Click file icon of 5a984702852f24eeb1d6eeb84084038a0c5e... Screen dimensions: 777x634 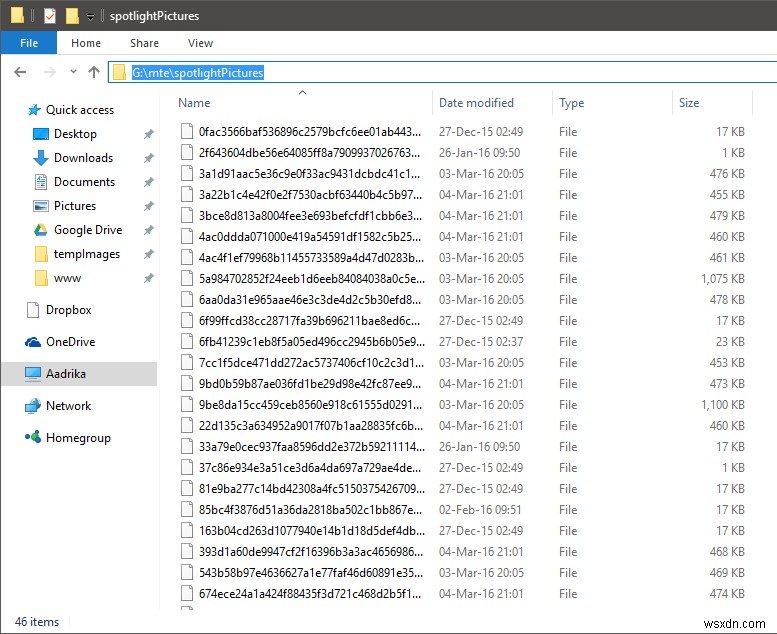[187, 279]
